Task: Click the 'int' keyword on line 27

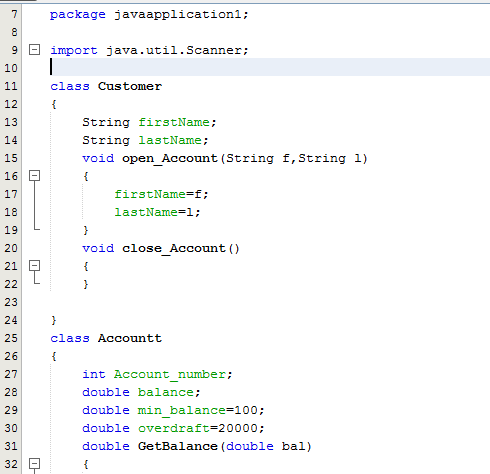Action: 94,374
